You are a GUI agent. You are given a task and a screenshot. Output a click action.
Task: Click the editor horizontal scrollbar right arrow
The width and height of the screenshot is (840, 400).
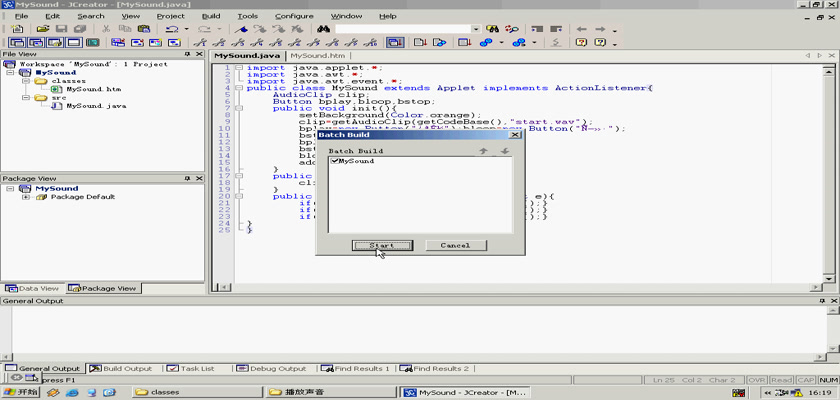coord(815,288)
